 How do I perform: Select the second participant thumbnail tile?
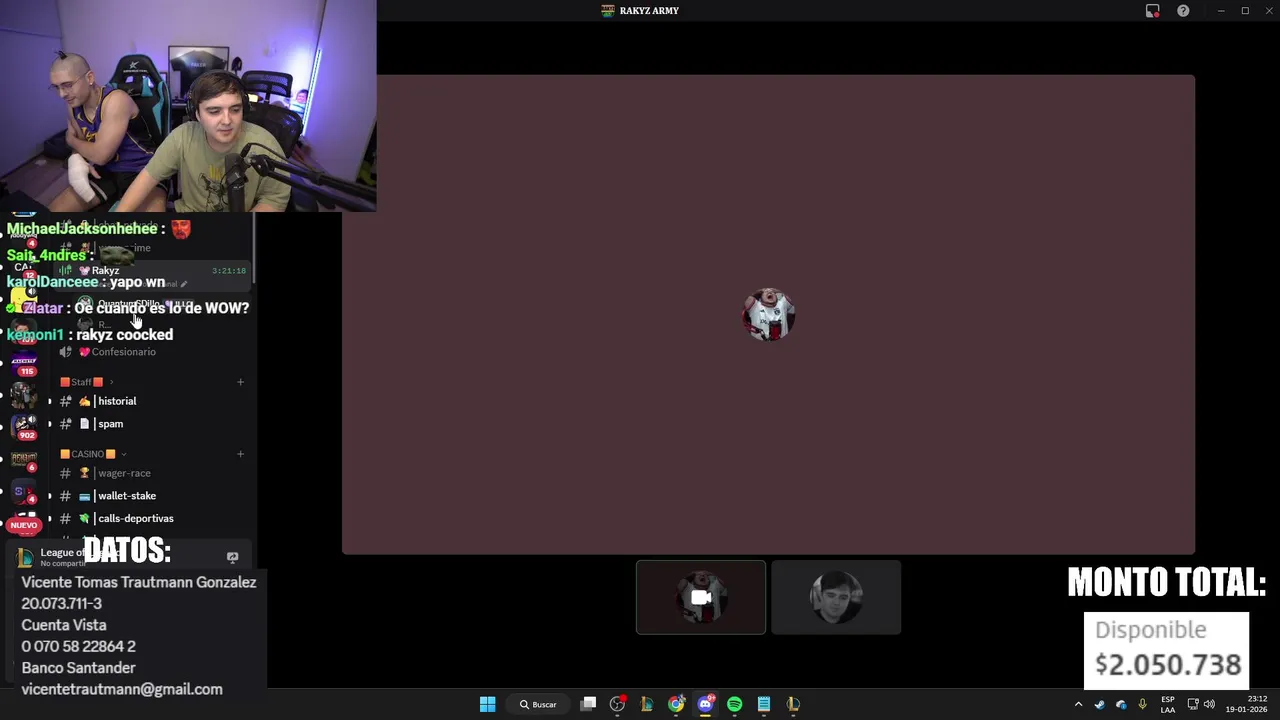[836, 597]
